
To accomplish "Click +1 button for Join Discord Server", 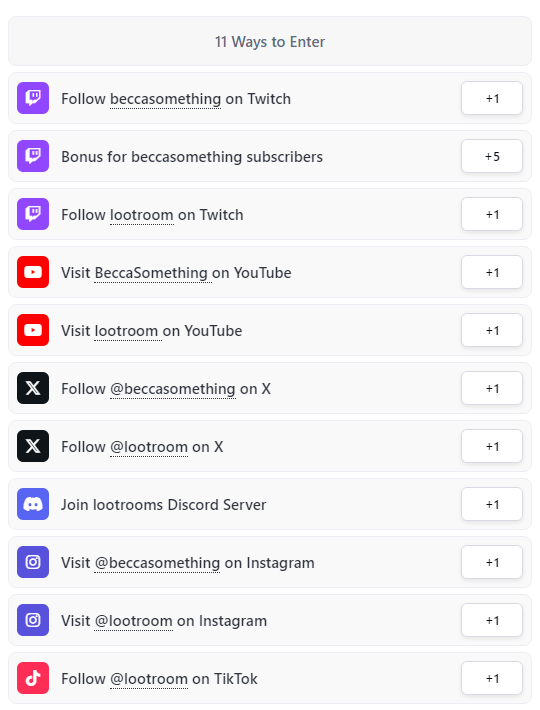I will coord(492,504).
